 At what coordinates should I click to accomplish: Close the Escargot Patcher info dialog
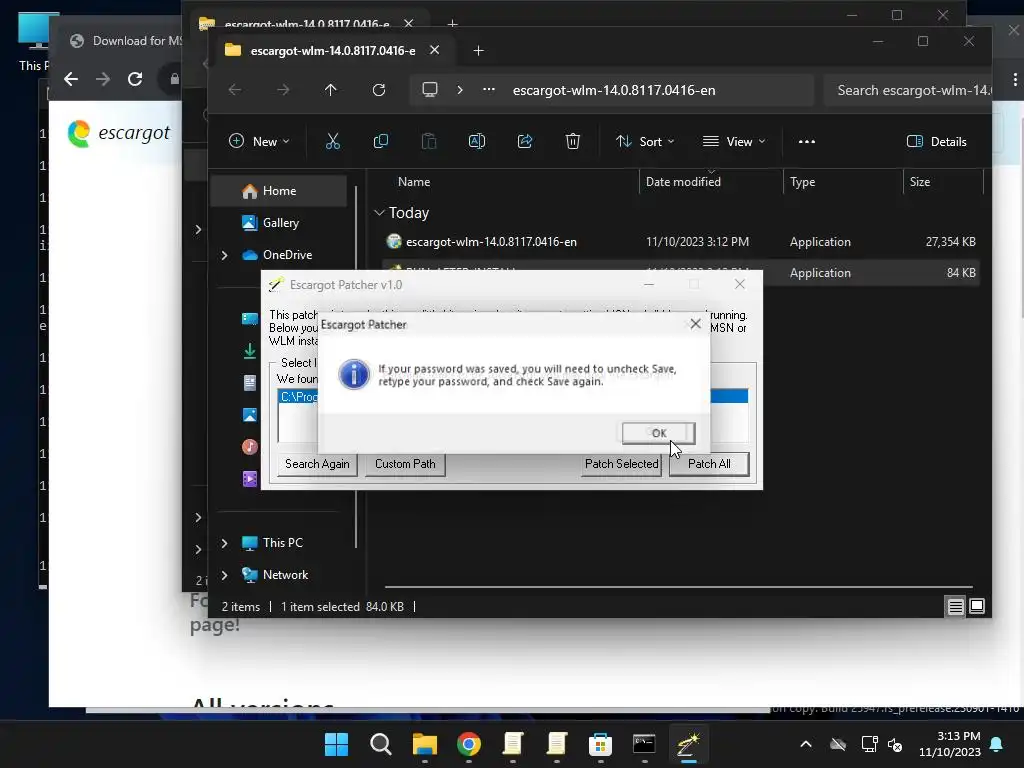(696, 324)
